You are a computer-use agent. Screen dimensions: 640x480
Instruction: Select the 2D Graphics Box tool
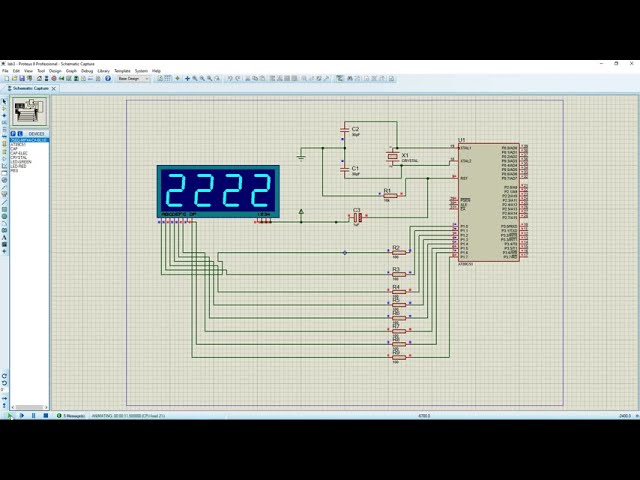click(4, 209)
